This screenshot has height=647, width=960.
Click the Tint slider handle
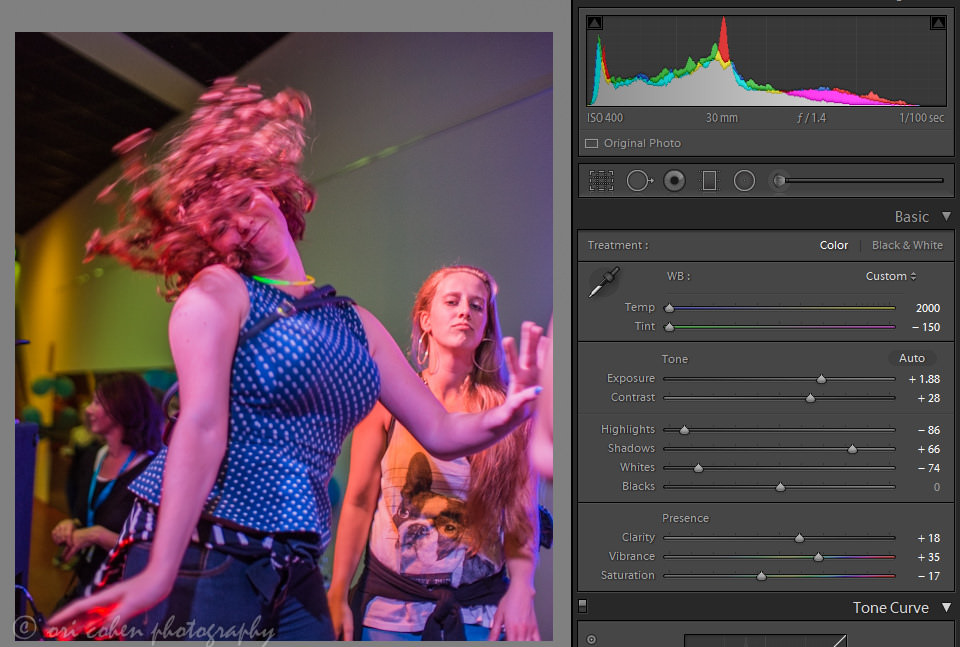[670, 327]
